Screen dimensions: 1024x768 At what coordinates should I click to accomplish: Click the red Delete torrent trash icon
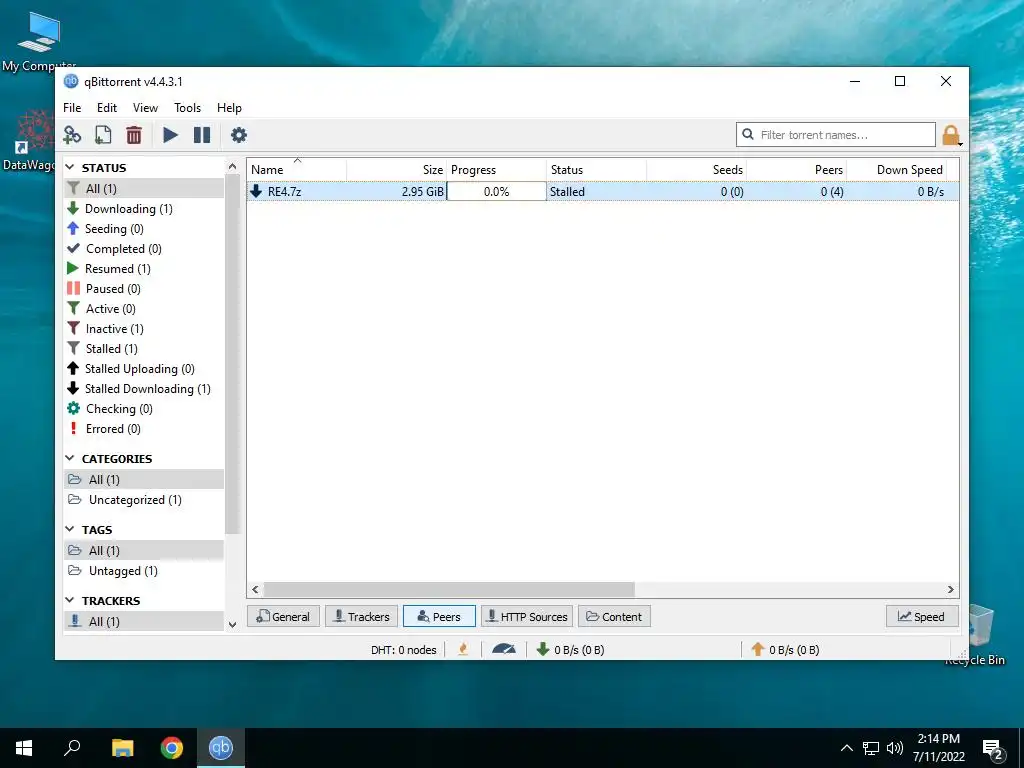pyautogui.click(x=134, y=135)
